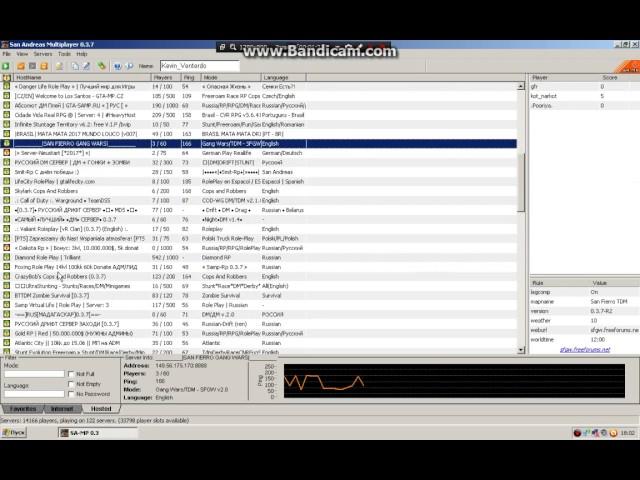
Task: Click into the Language filter field
Action: point(34,394)
